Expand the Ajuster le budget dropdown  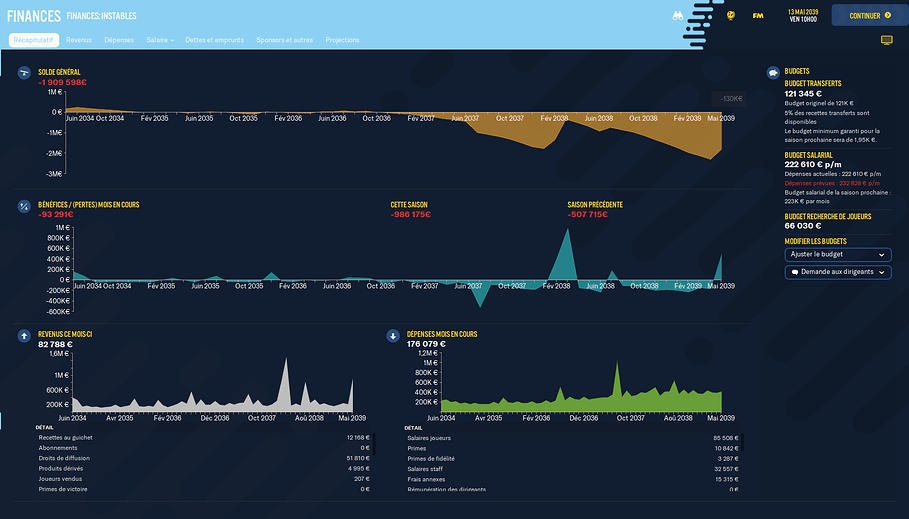(x=837, y=255)
